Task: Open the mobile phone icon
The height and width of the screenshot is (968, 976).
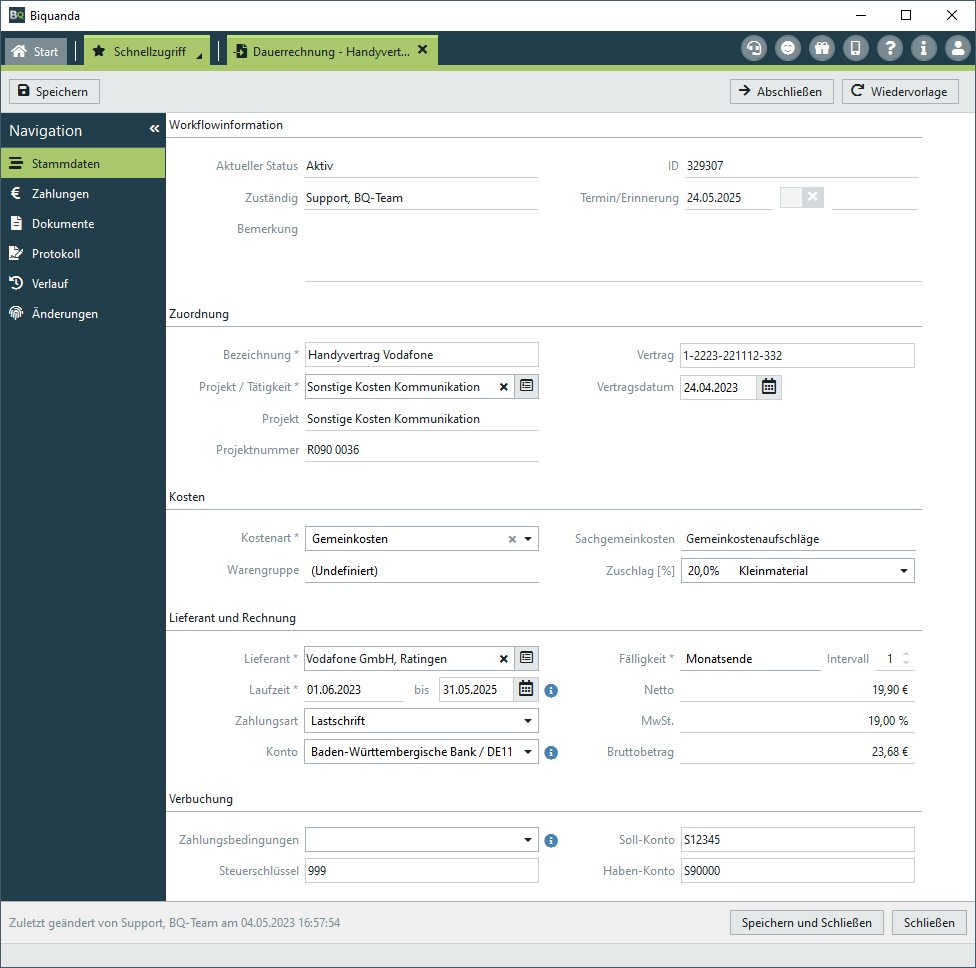Action: point(855,48)
